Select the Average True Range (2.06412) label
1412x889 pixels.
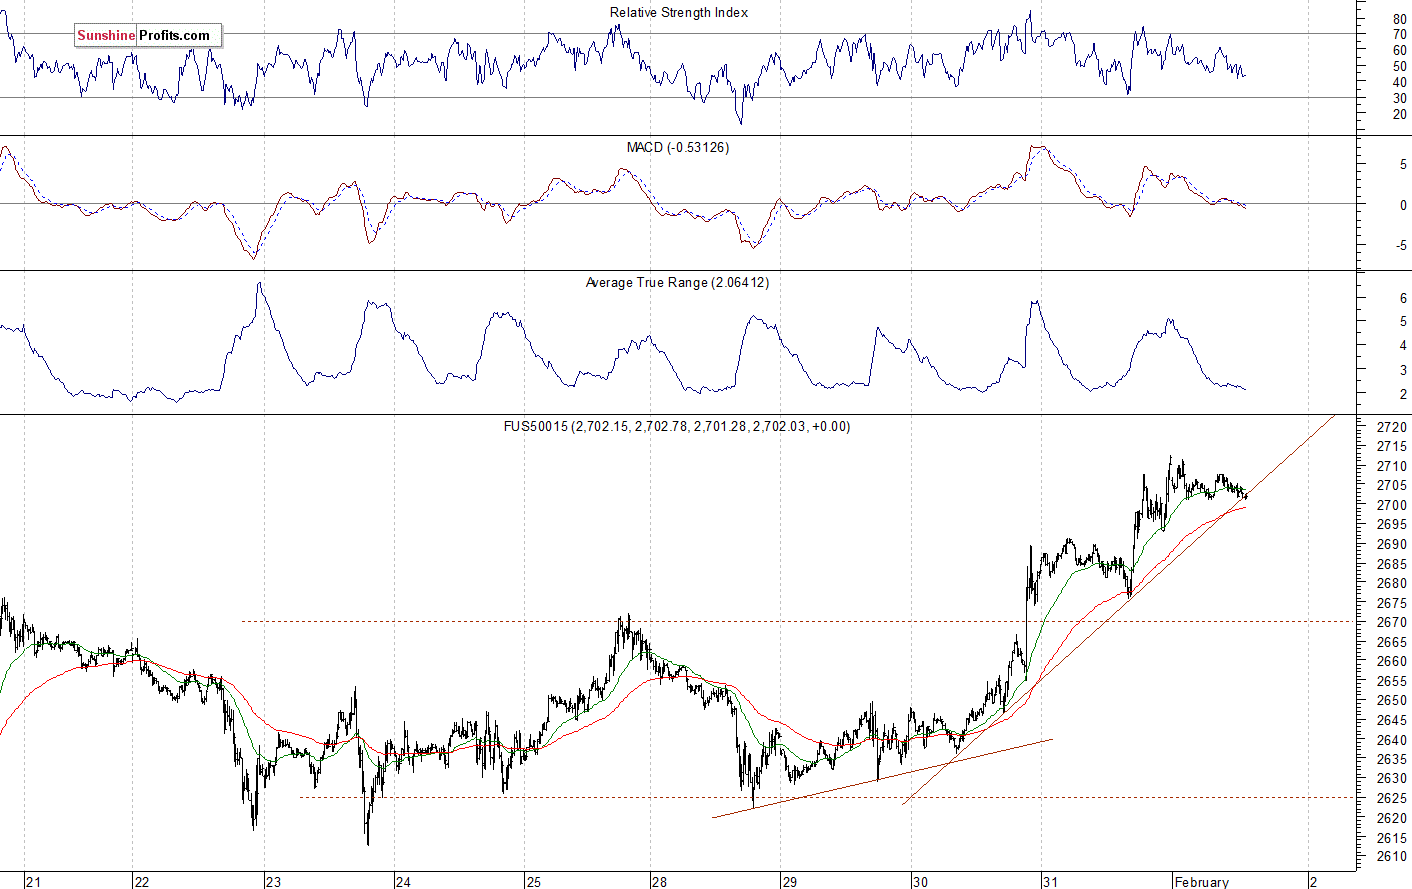tap(677, 283)
